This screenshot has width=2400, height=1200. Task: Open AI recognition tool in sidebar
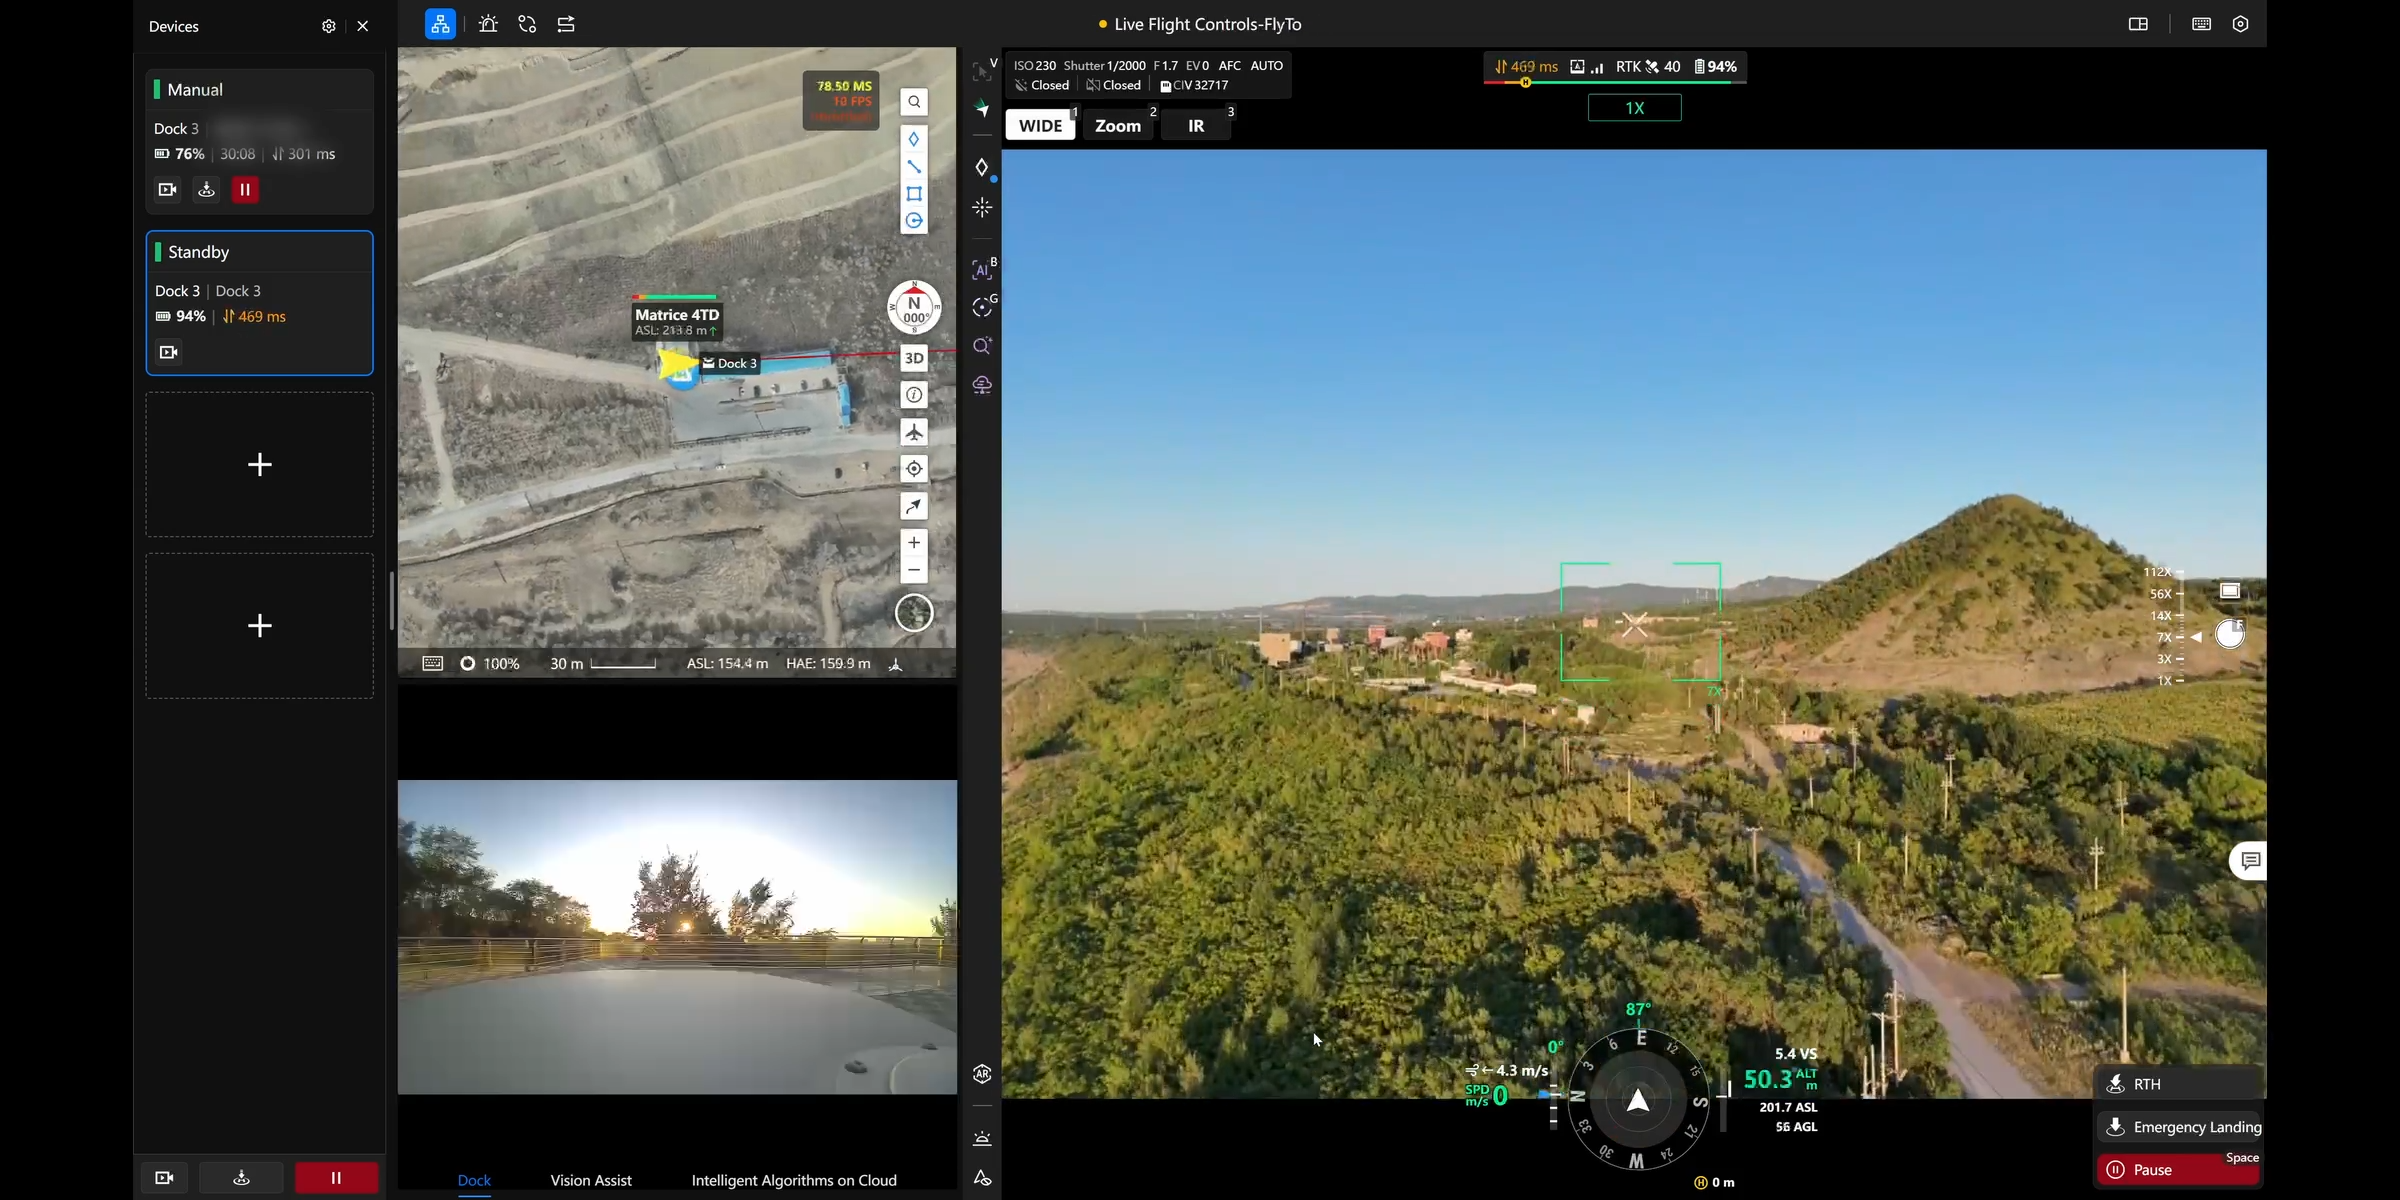pyautogui.click(x=982, y=269)
